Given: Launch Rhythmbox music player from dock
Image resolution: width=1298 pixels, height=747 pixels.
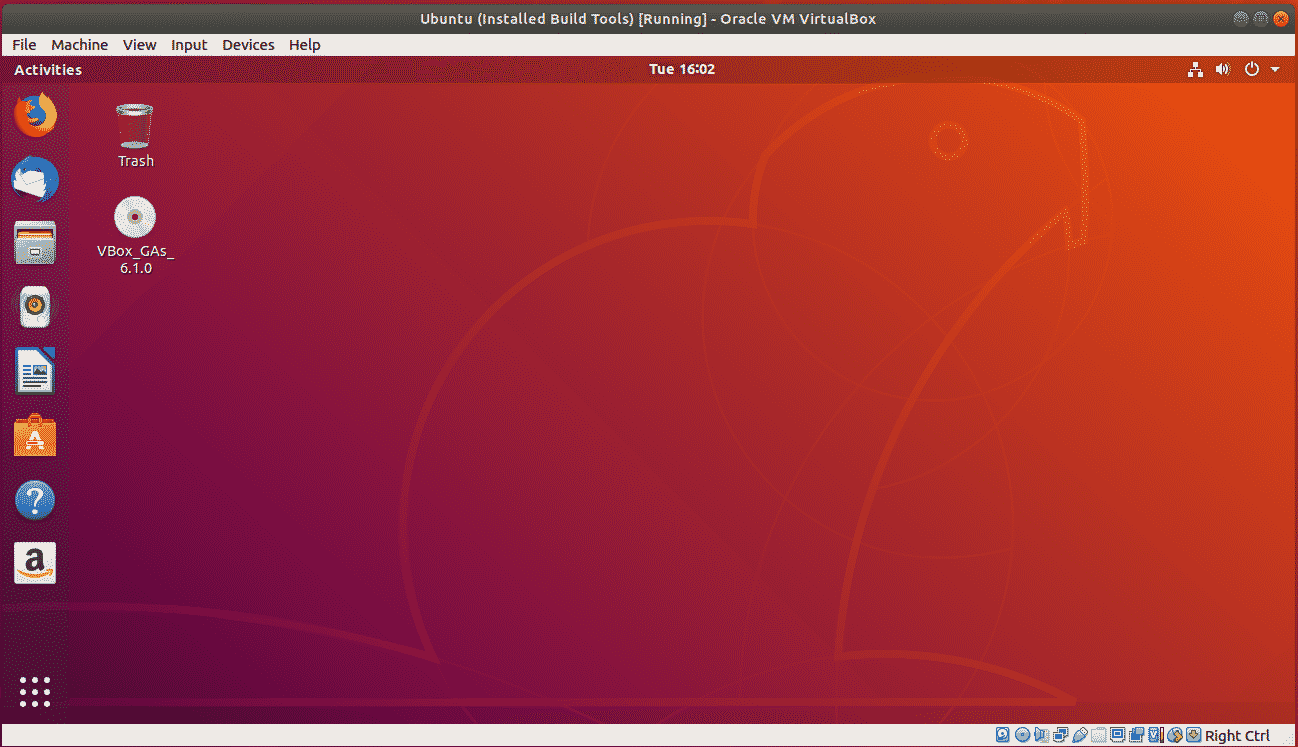Looking at the screenshot, I should (x=35, y=307).
